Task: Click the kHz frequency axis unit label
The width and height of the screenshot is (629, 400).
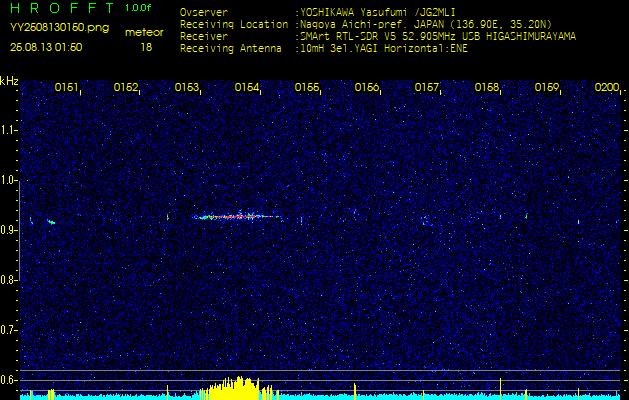Action: pyautogui.click(x=9, y=81)
